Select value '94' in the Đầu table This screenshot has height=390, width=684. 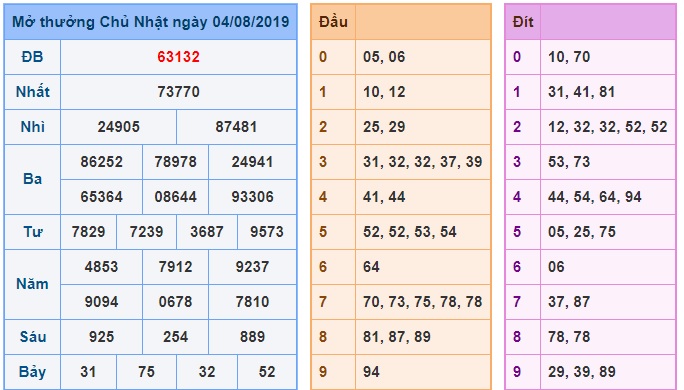coord(371,372)
